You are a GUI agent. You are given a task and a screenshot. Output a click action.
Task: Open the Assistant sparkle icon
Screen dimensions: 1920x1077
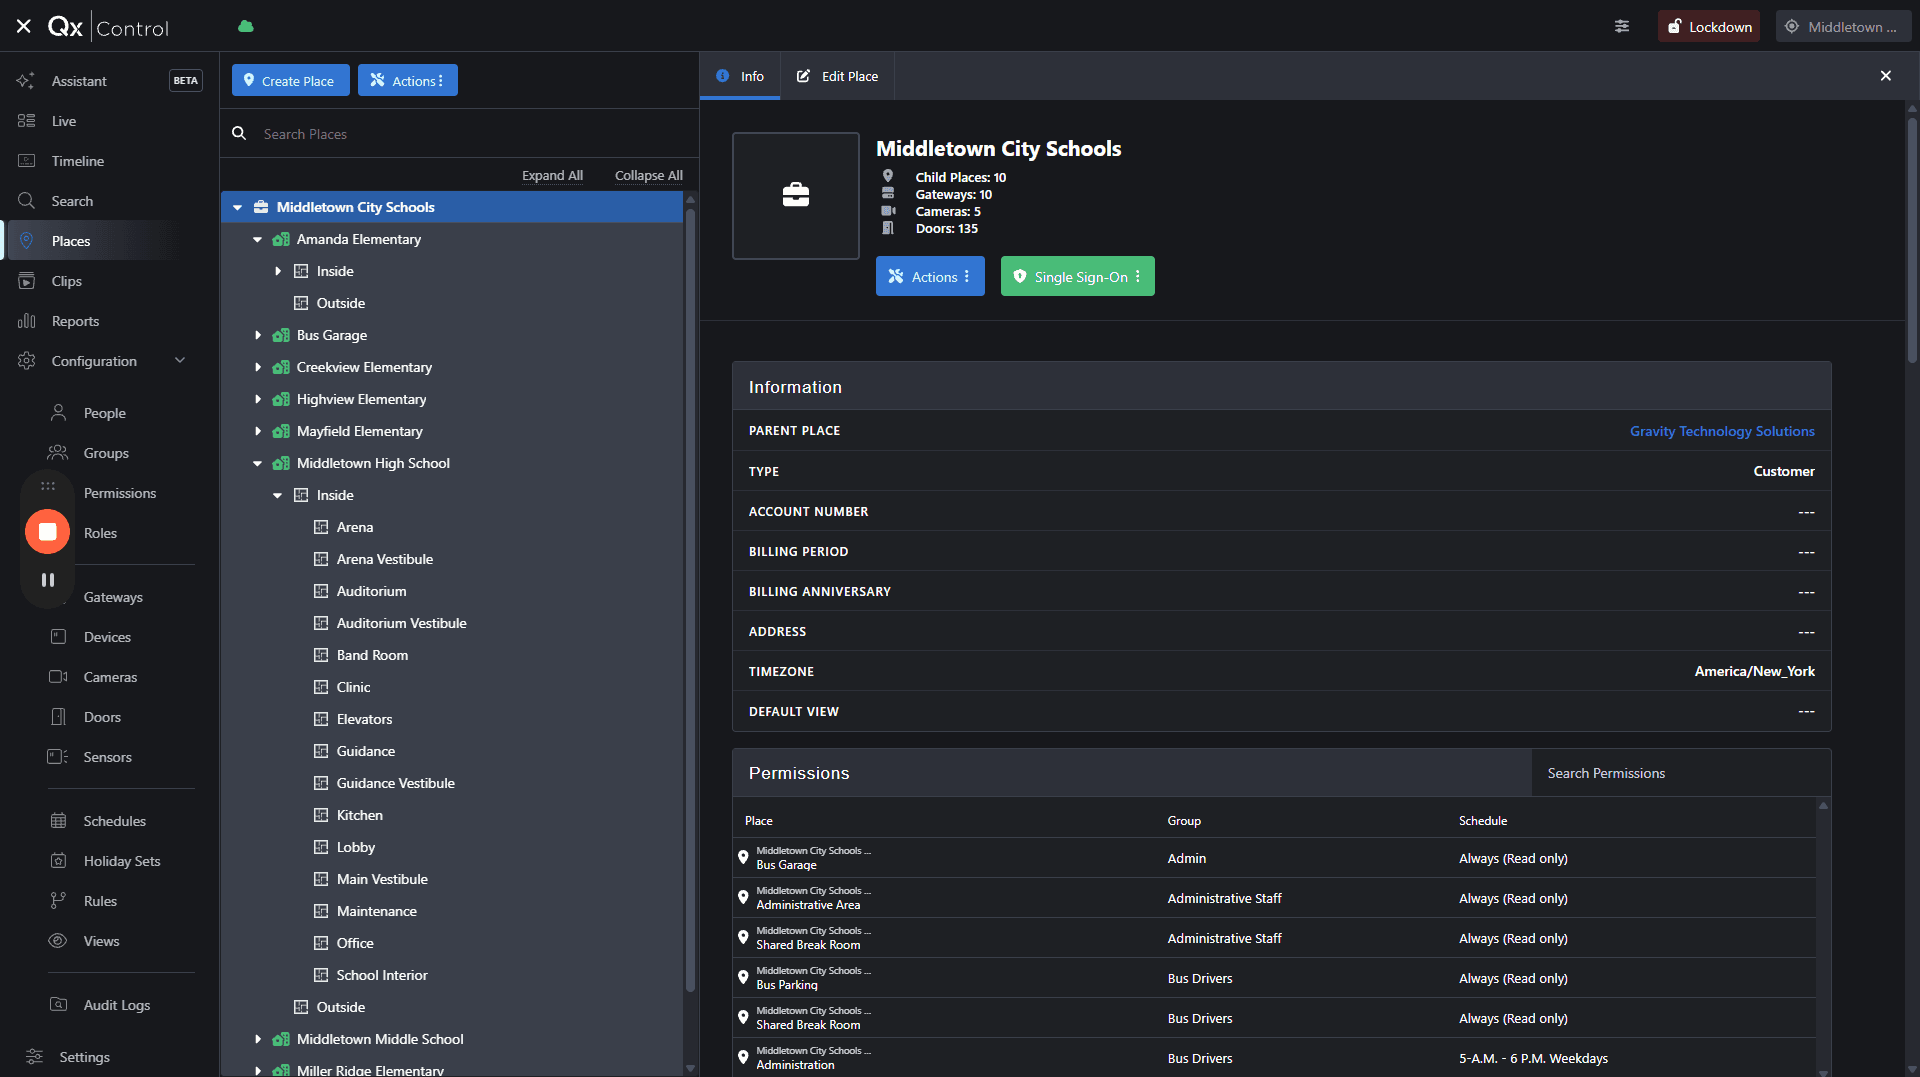pyautogui.click(x=26, y=81)
